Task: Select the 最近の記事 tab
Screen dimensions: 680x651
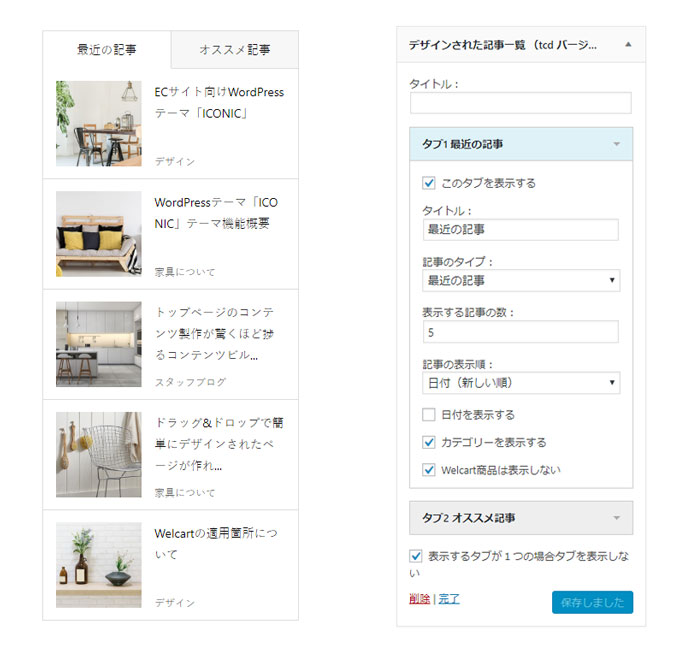Action: coord(107,49)
